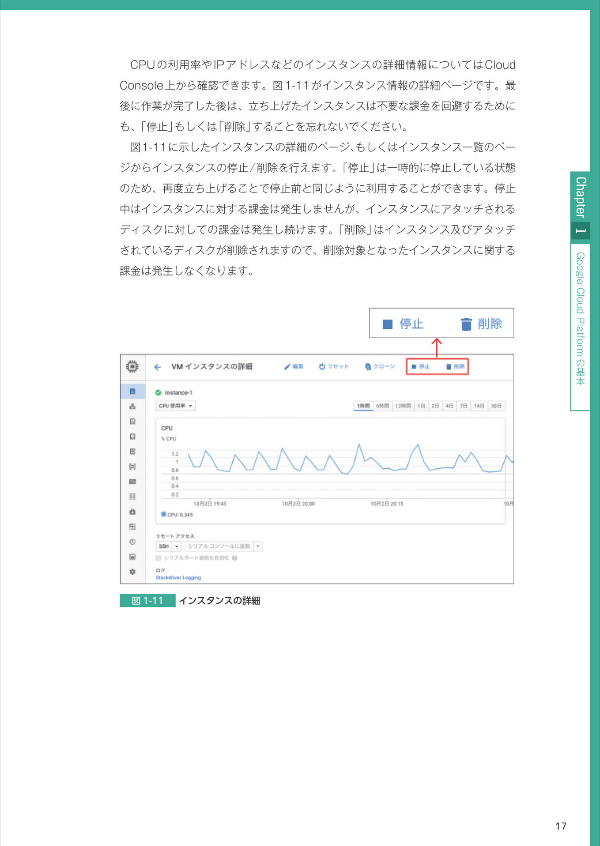Click the clock icon in left sidebar
This screenshot has width=600, height=846.
click(132, 541)
